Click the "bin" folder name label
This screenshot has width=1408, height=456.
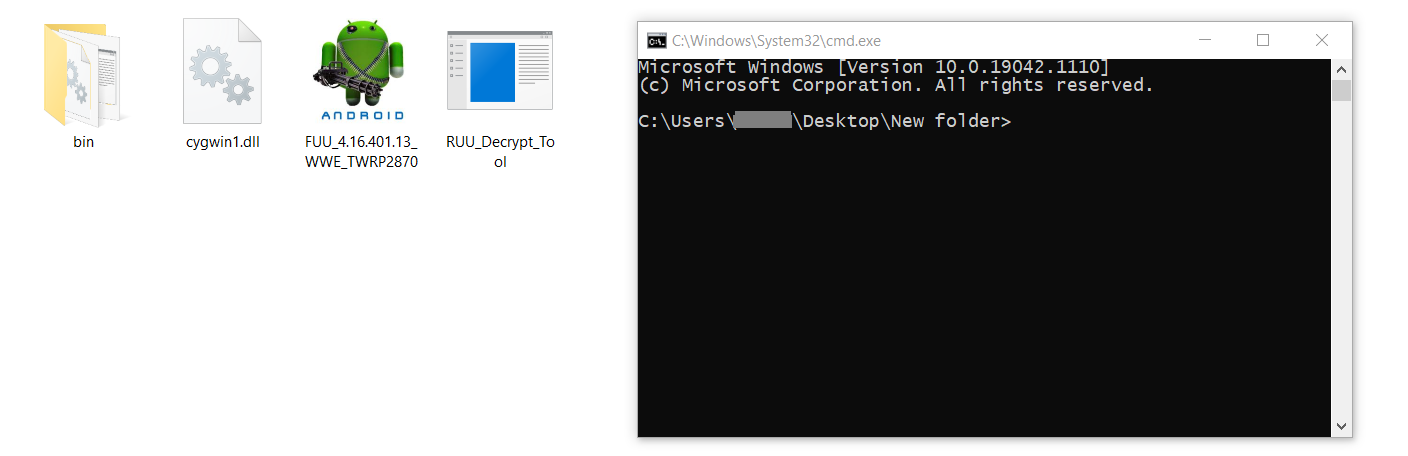coord(84,142)
